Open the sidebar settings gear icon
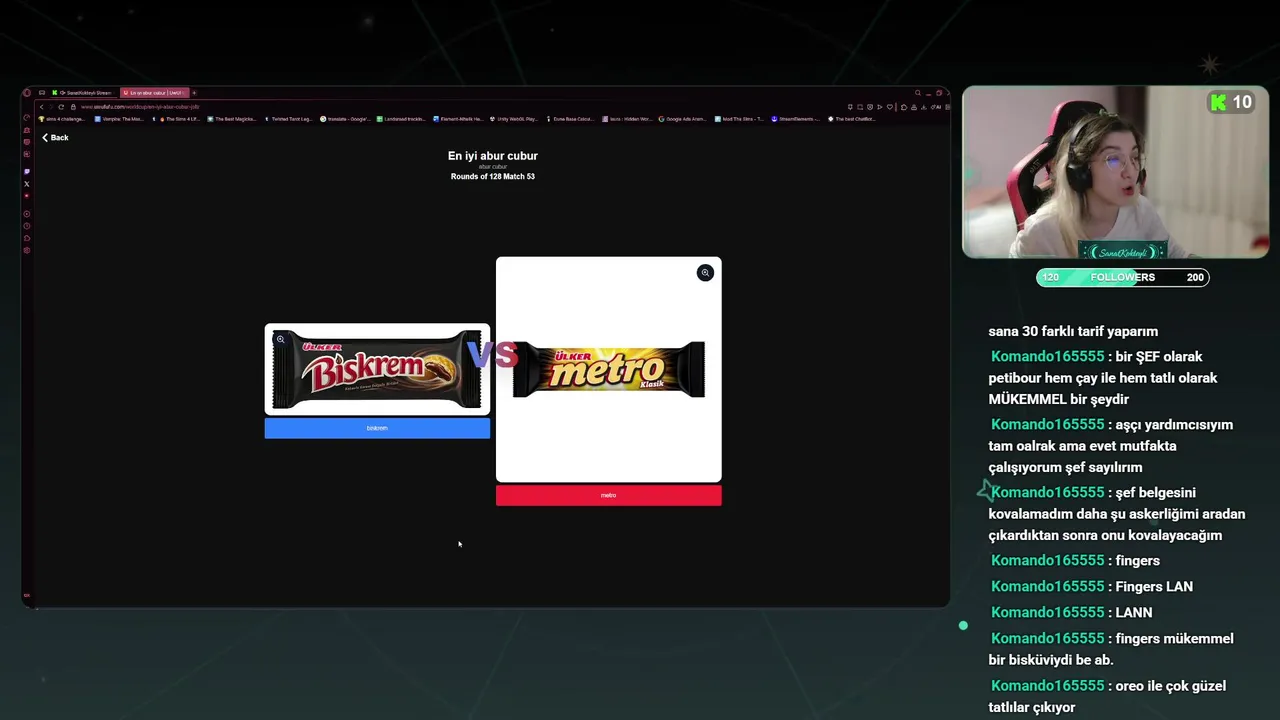The width and height of the screenshot is (1280, 720). [27, 250]
